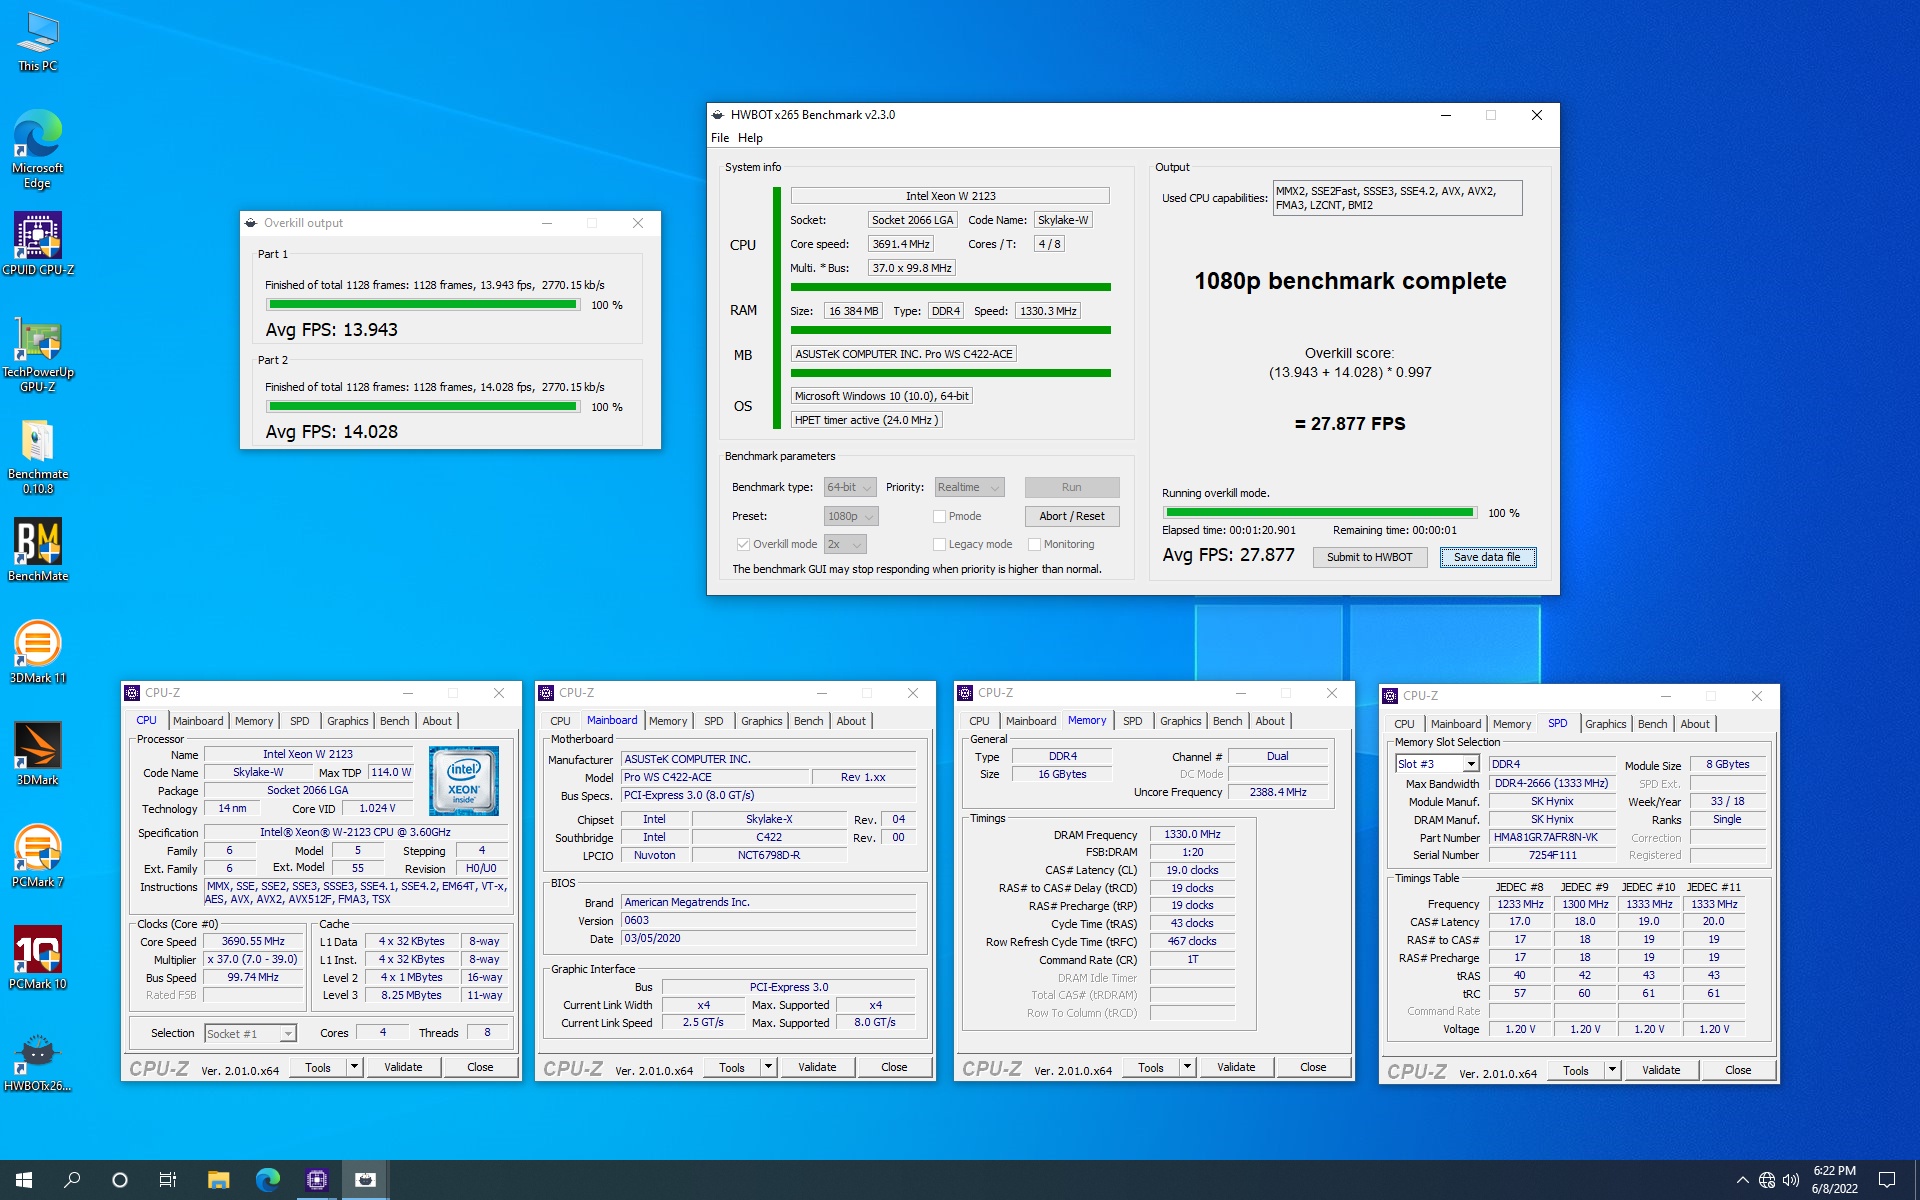Open Overkill mode 2x dropdown
Screen dimensions: 1920x1200
(x=845, y=544)
